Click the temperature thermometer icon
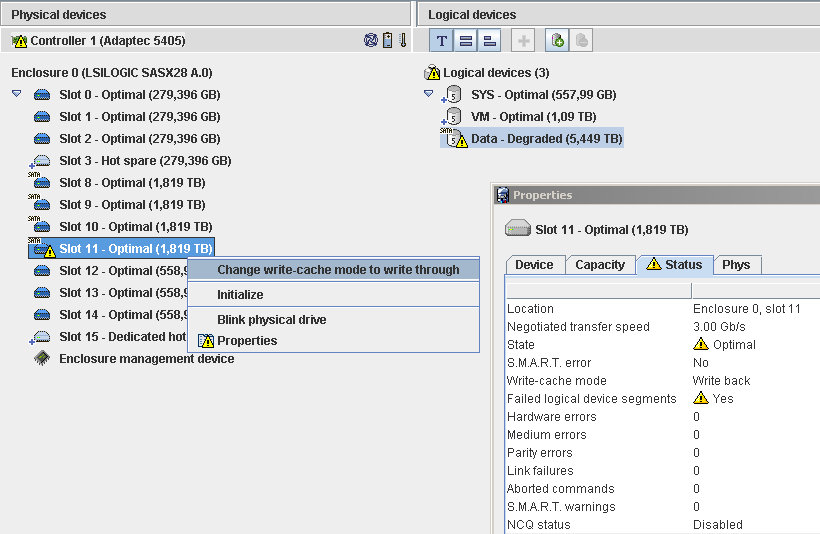The height and width of the screenshot is (534, 820). [x=402, y=41]
